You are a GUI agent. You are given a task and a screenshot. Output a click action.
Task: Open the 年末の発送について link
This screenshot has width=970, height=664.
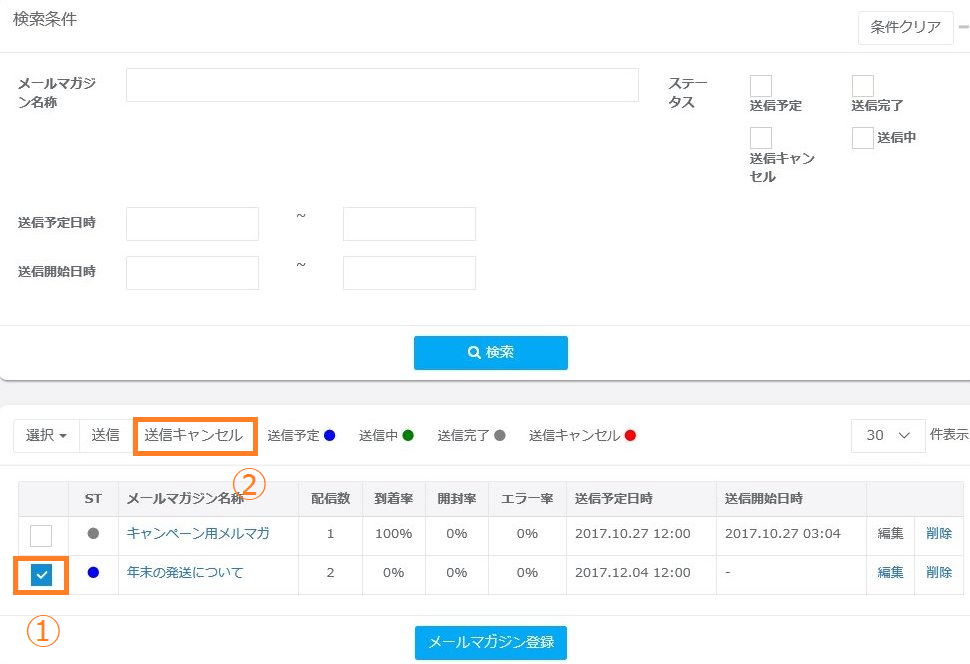[184, 573]
